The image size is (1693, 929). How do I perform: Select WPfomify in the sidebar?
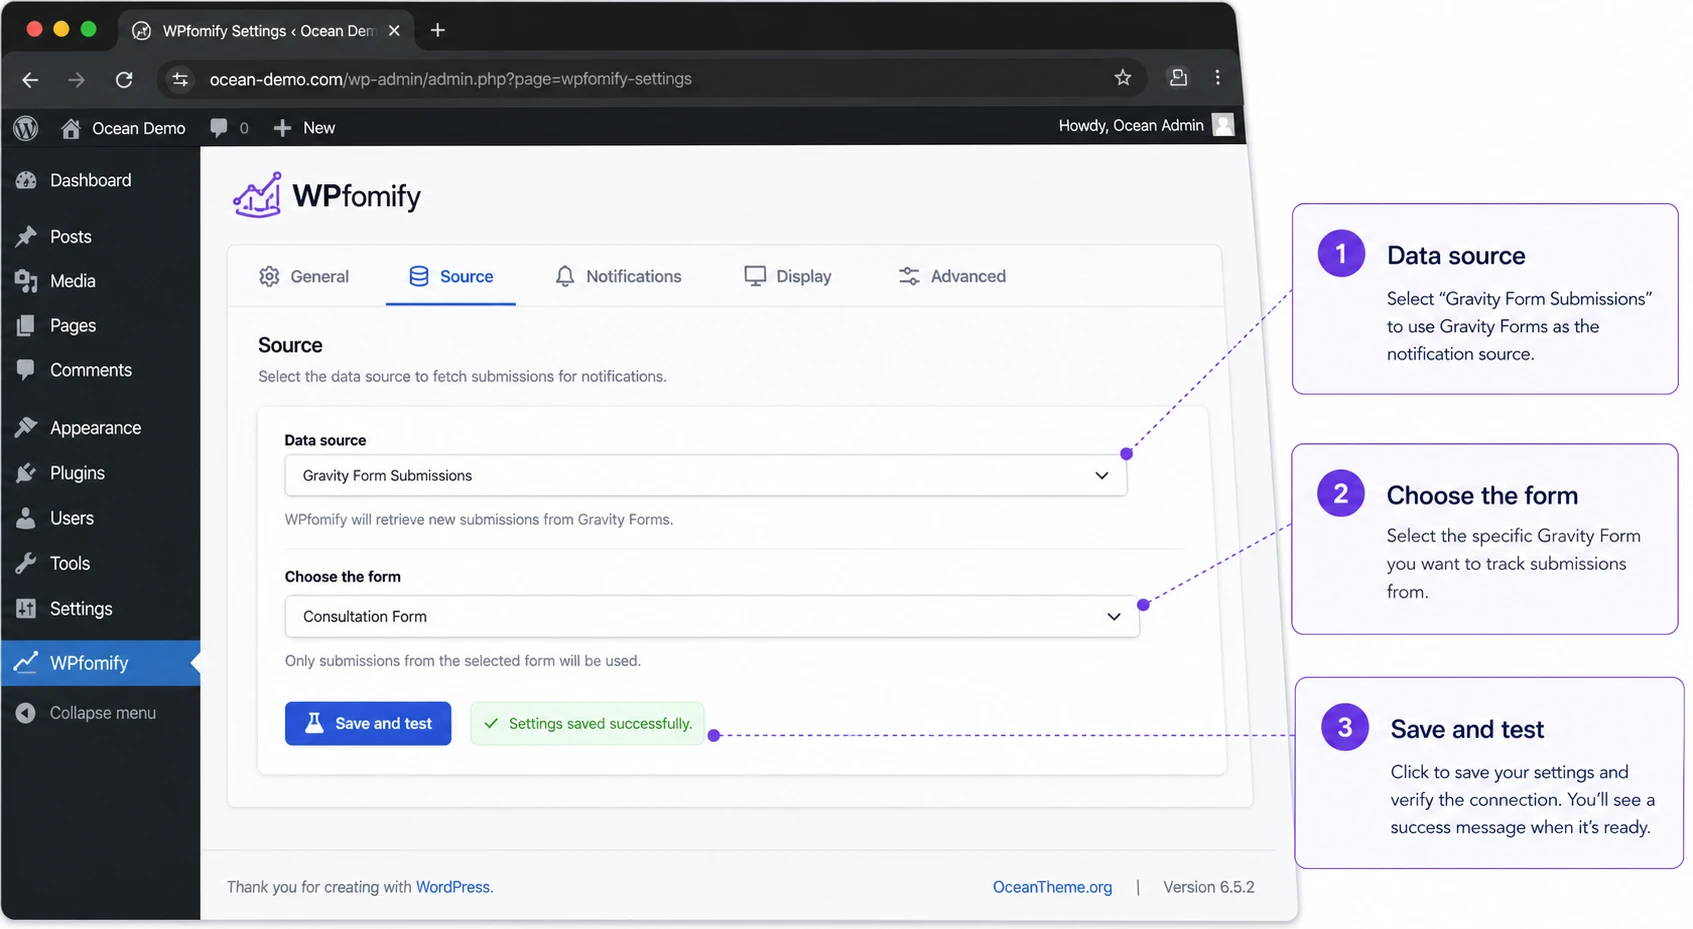100,663
